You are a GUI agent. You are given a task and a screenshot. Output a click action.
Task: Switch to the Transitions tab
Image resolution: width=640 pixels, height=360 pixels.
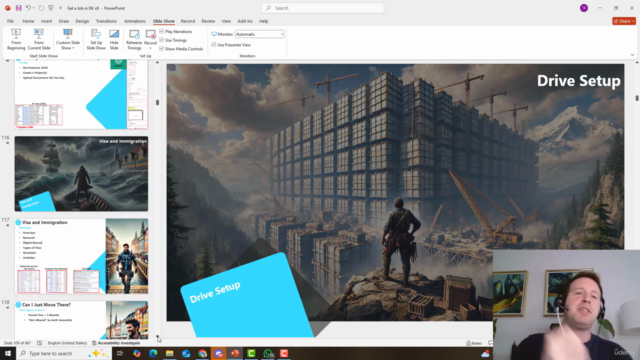106,21
